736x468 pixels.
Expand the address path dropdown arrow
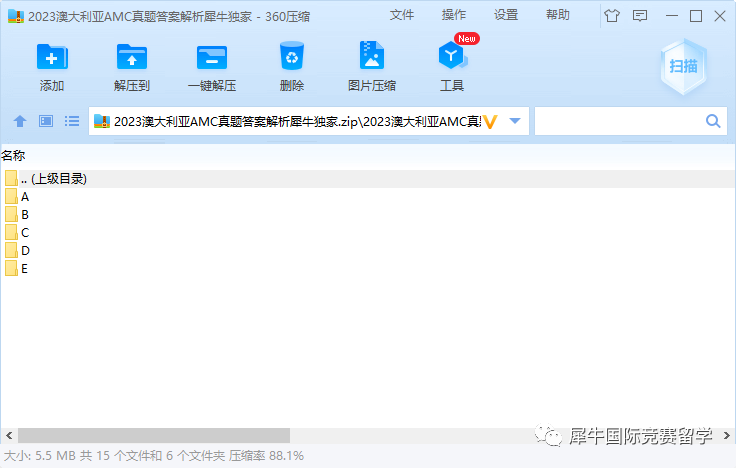(x=515, y=121)
